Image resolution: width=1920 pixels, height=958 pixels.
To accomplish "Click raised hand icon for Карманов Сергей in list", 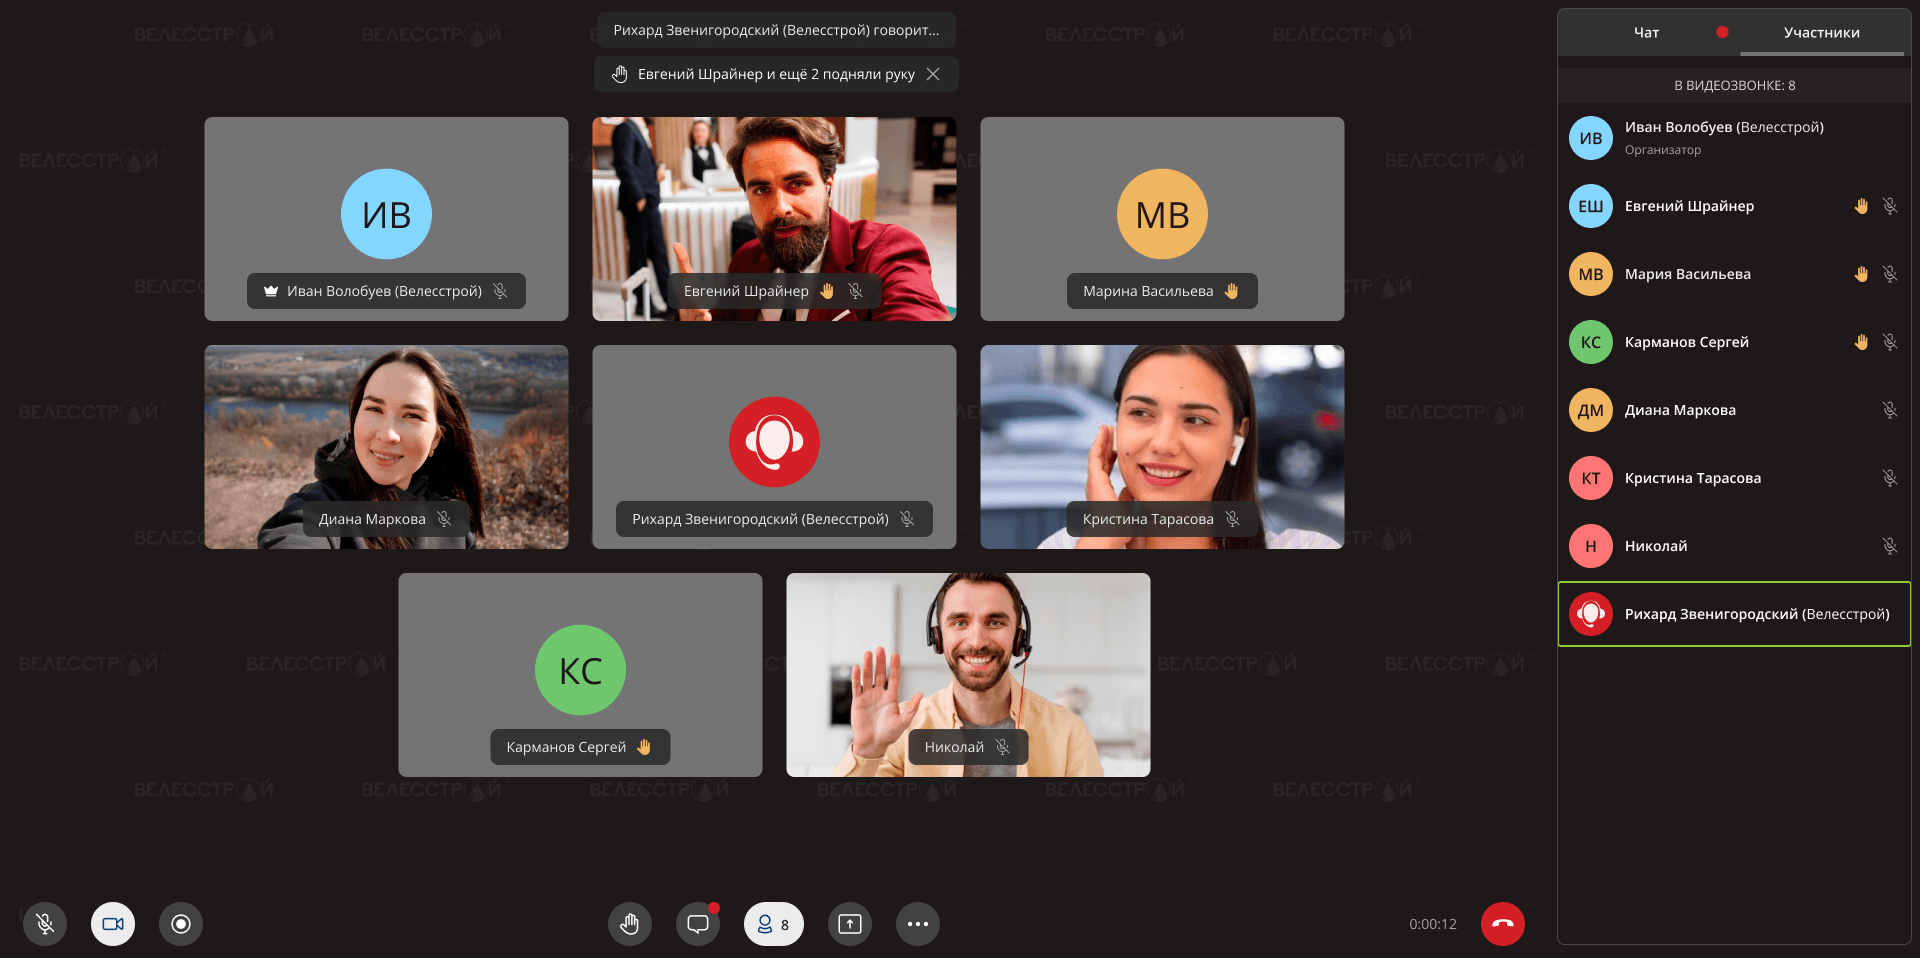I will (1861, 342).
